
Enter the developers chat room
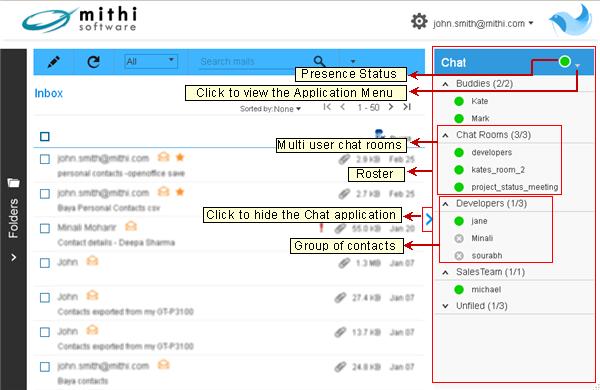tap(492, 152)
